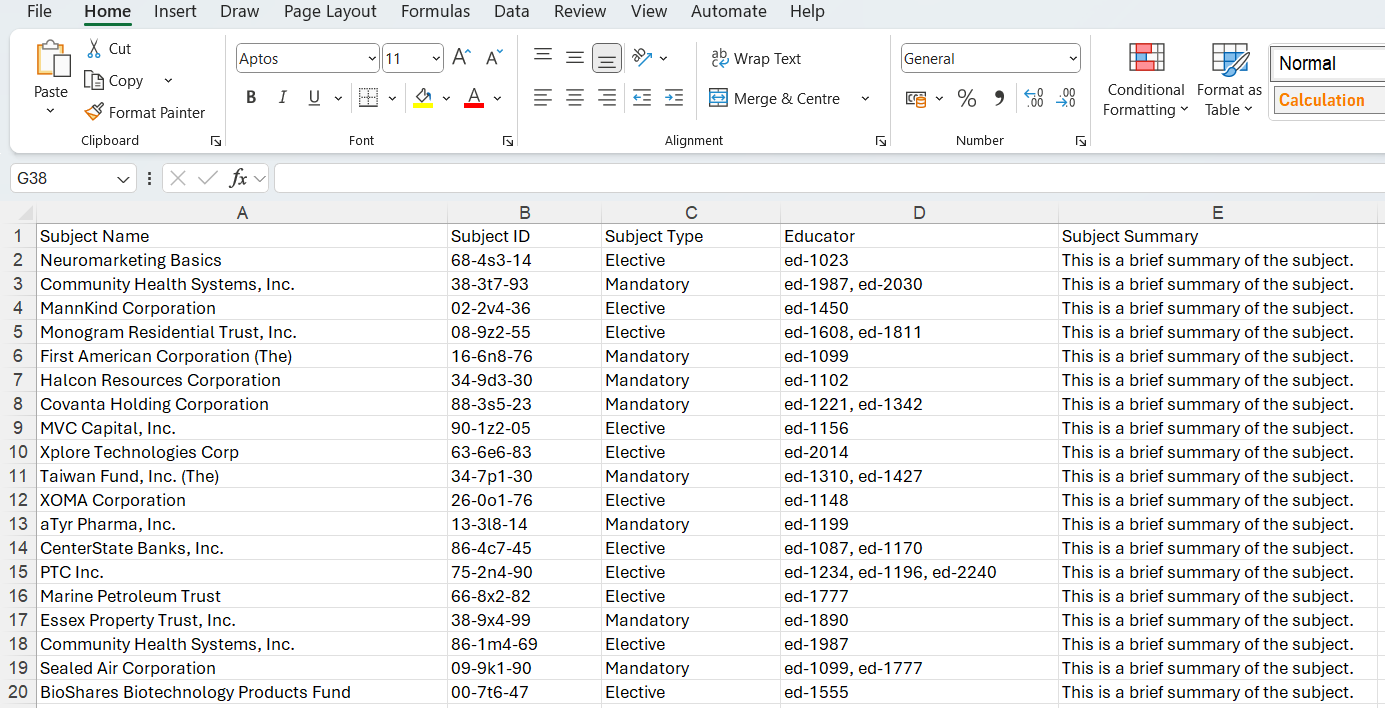
Task: Apply the Borders icon
Action: click(368, 98)
